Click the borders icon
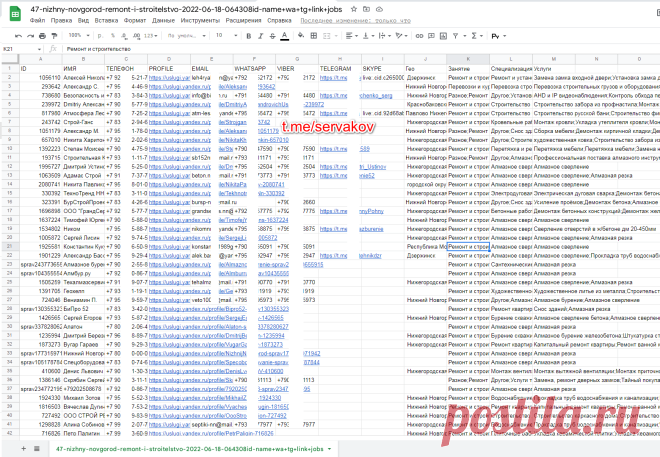The image size is (660, 457). tap(314, 36)
